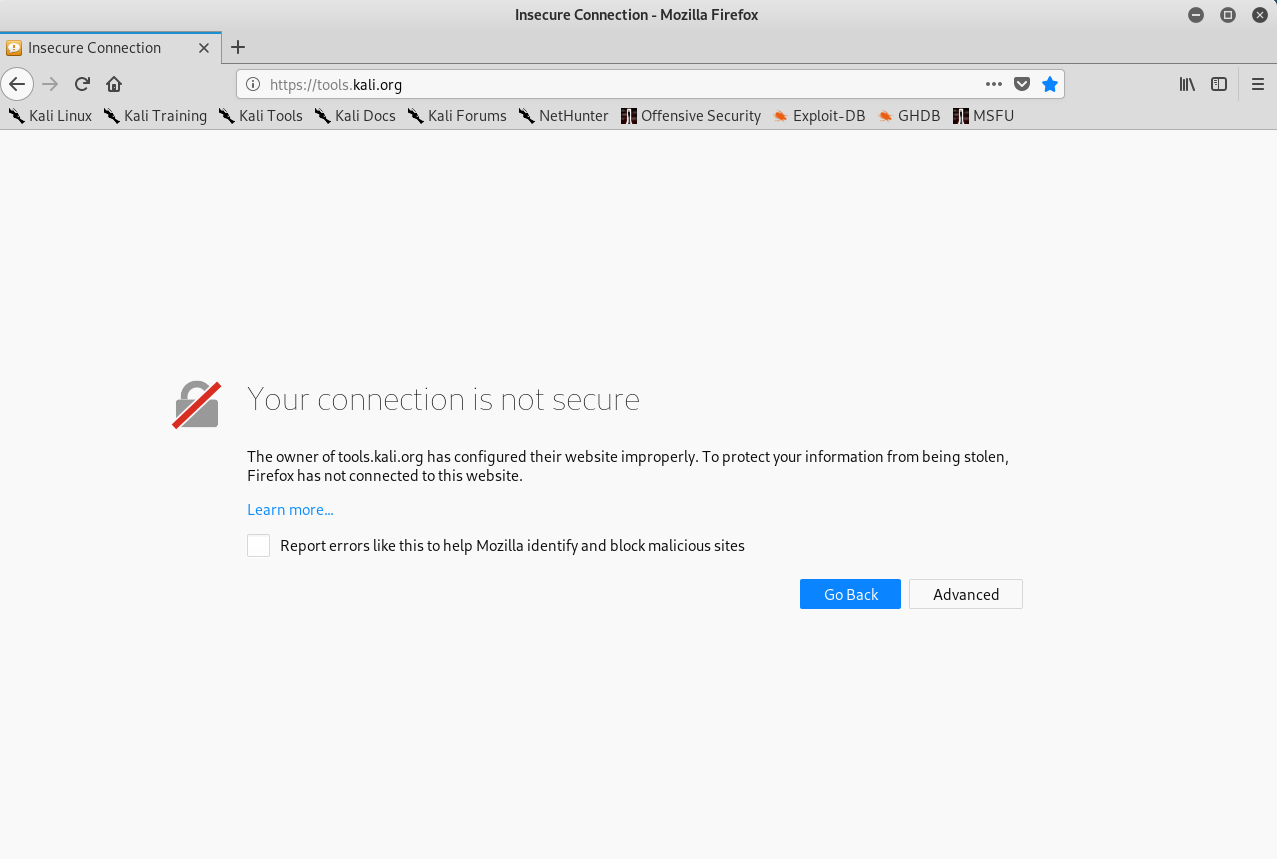Open page actions three-dot menu
This screenshot has width=1277, height=859.
(994, 84)
